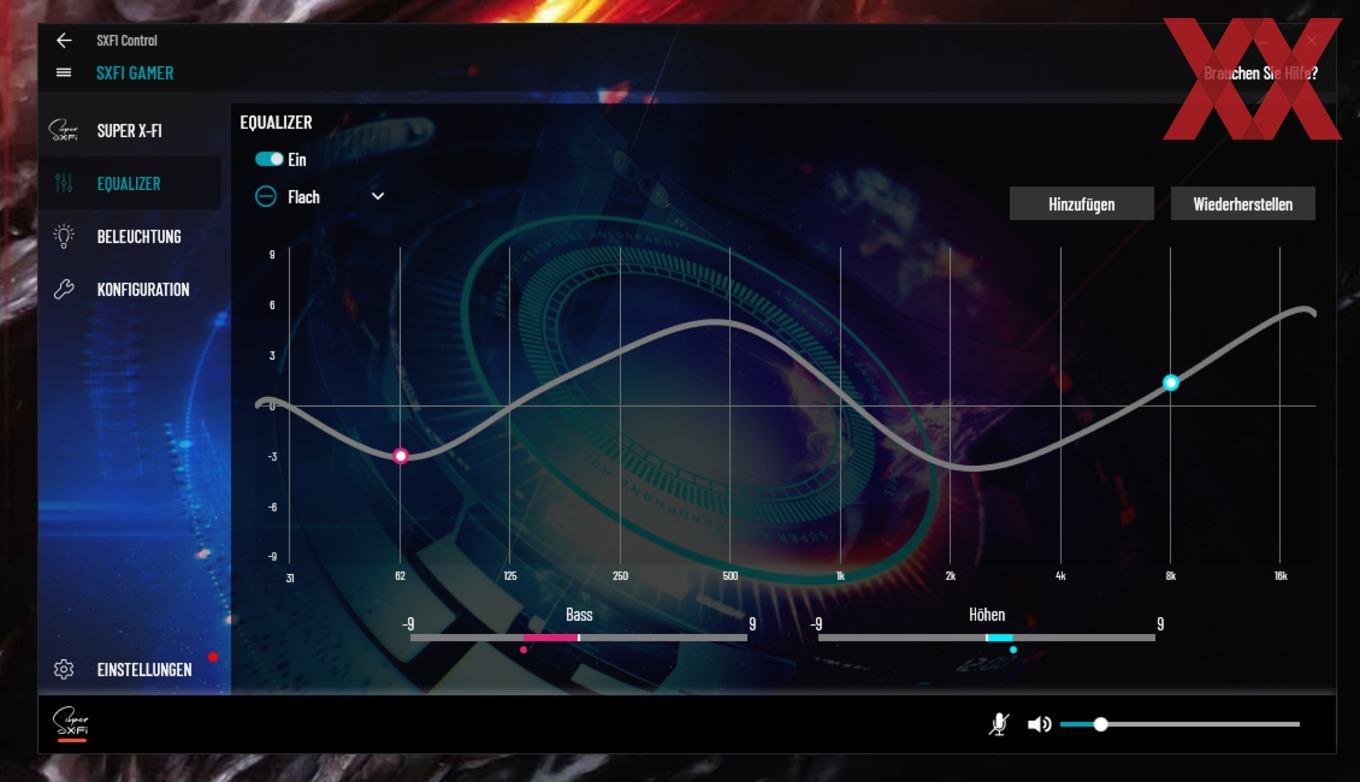Screen dimensions: 1360x782
Task: Open the hamburger menu
Action: (64, 72)
